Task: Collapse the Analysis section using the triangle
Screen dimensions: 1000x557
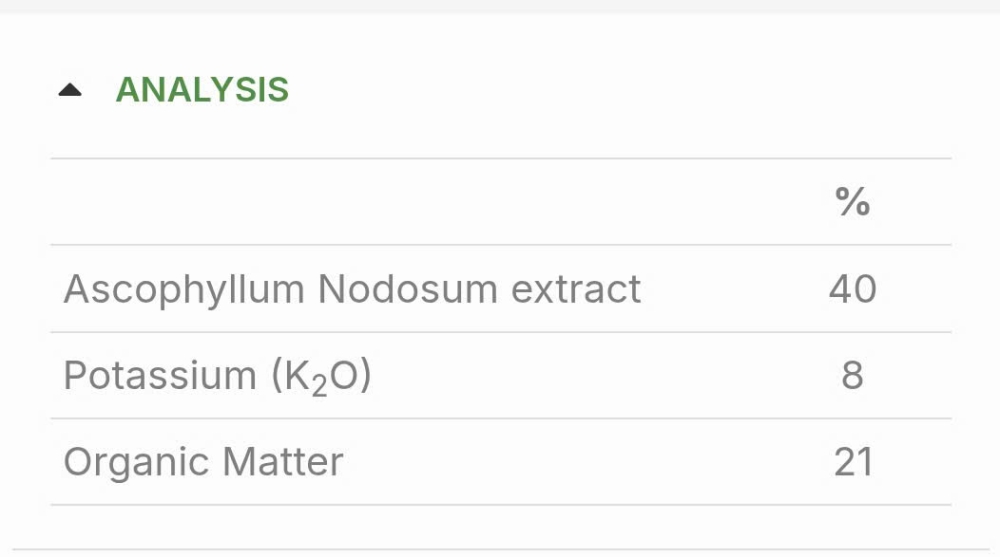Action: 70,90
